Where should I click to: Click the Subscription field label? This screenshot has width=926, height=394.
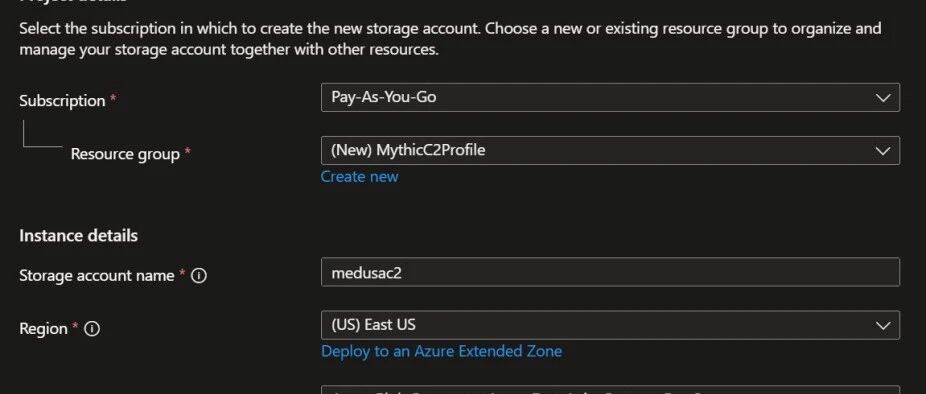click(62, 101)
